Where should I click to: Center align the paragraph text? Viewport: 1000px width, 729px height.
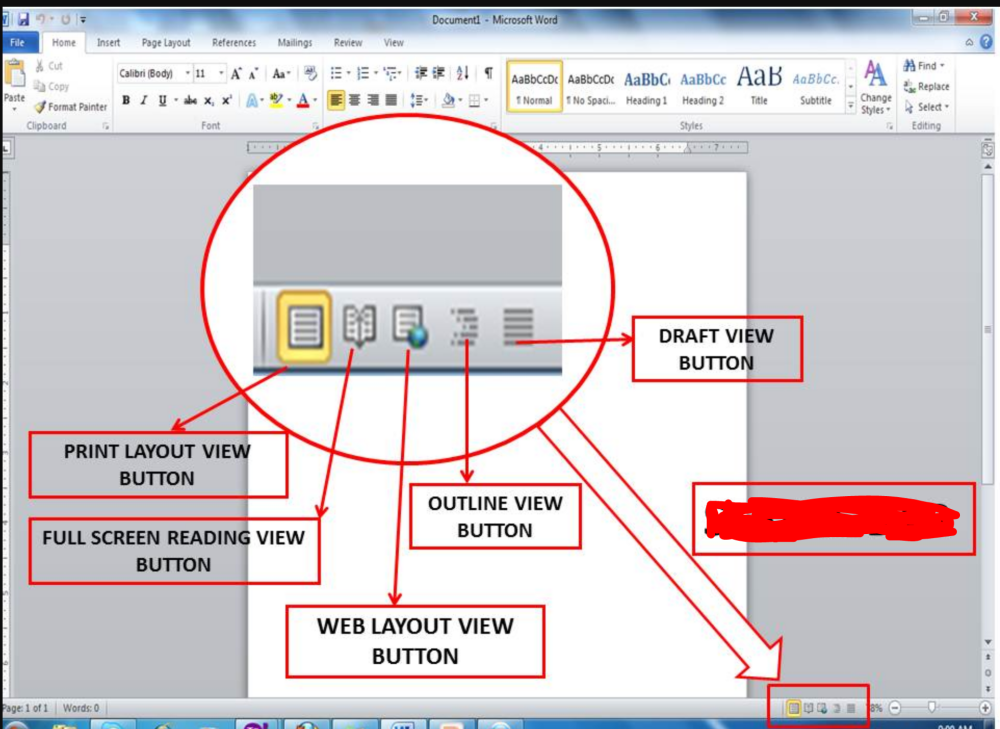[x=354, y=100]
